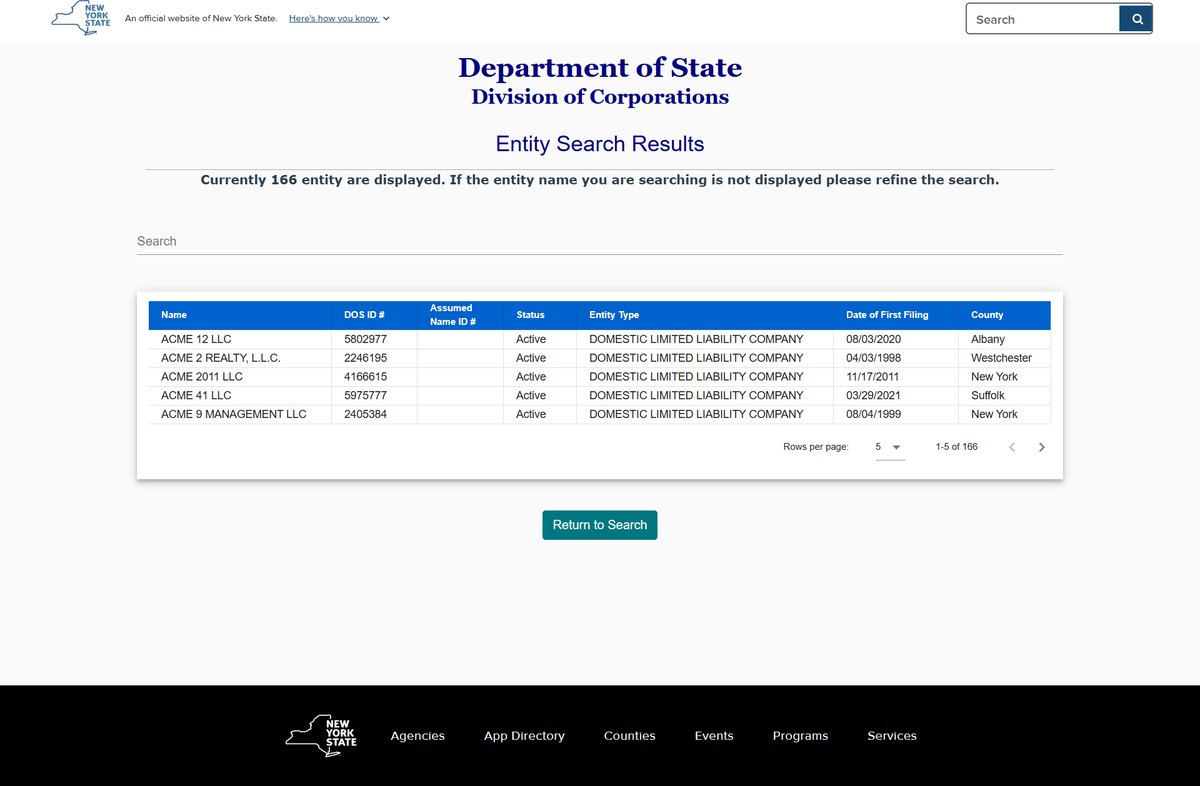Select DOS ID 4166615 cell
The image size is (1200, 786).
[x=365, y=377]
